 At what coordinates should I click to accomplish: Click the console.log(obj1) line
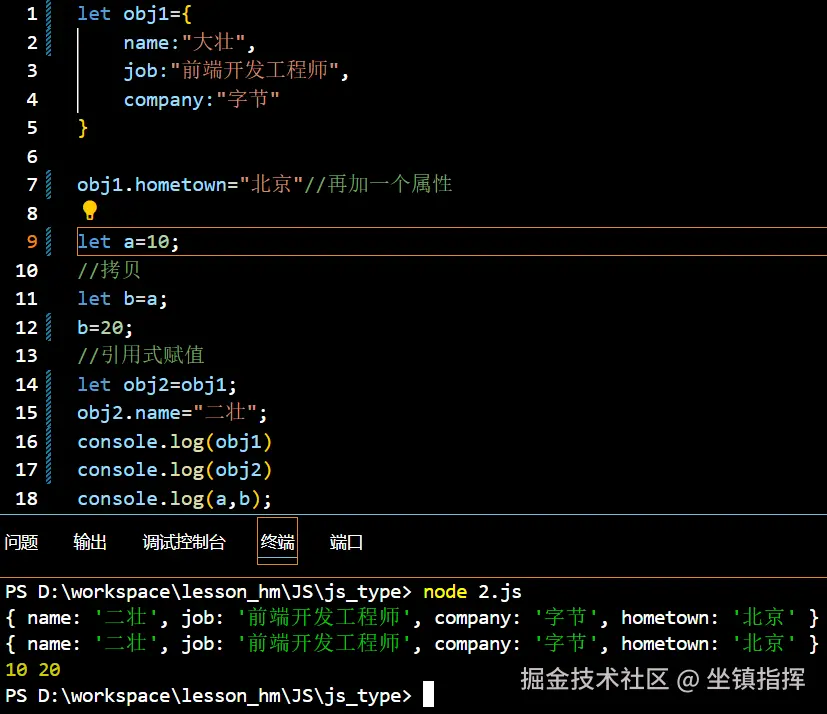click(x=175, y=442)
